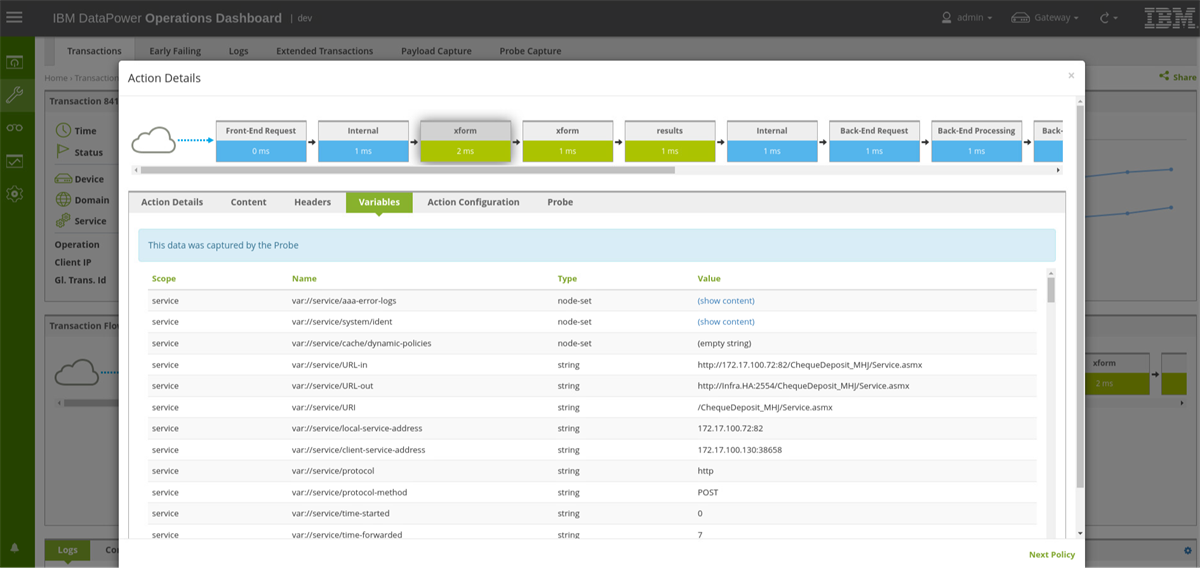Switch to the Action Details tab
The height and width of the screenshot is (568, 1200).
[172, 202]
